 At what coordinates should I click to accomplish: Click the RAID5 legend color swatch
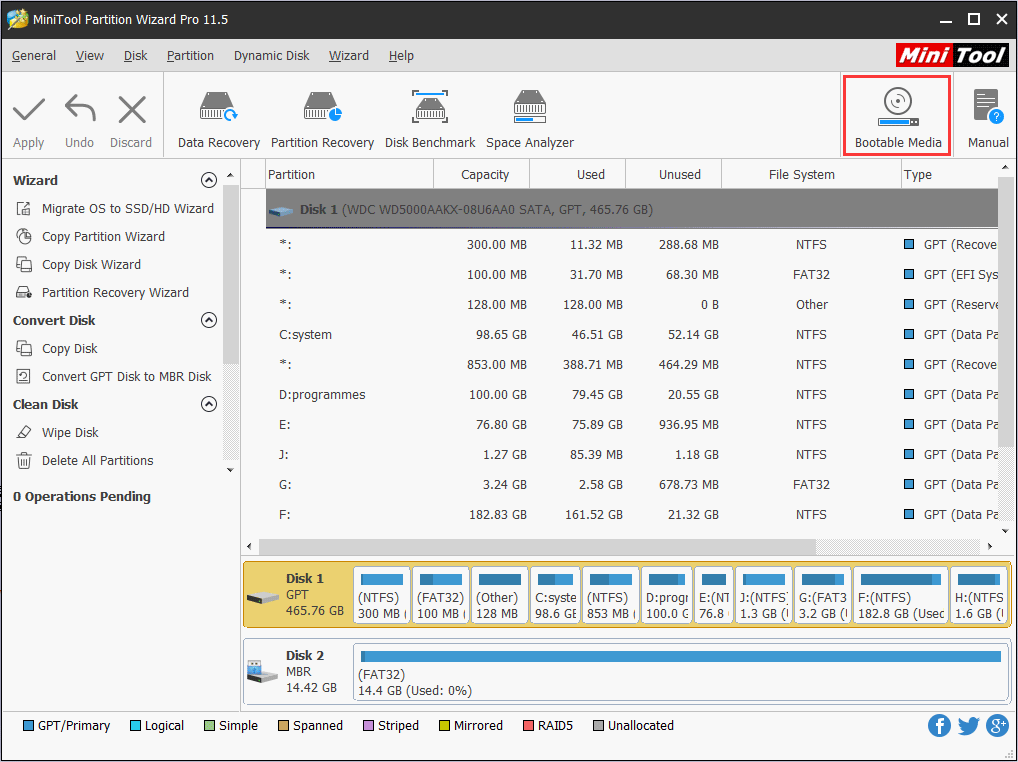(528, 726)
